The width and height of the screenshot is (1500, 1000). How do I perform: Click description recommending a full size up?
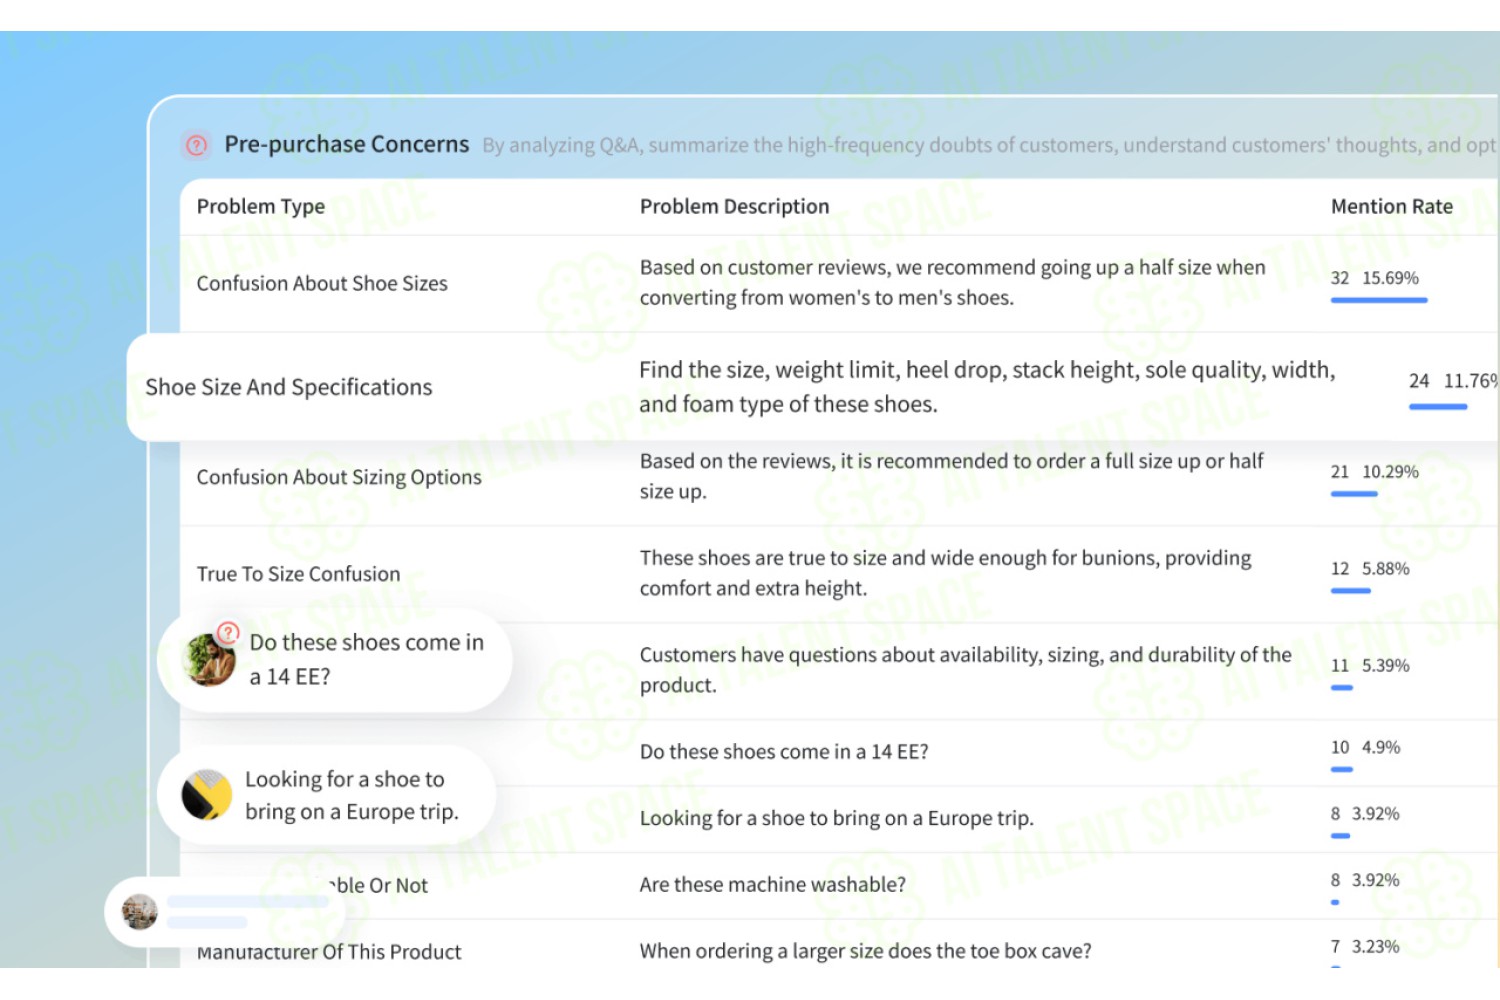(x=952, y=476)
